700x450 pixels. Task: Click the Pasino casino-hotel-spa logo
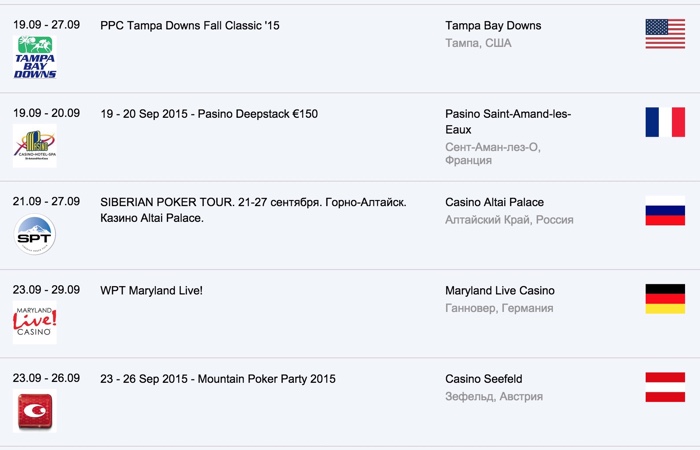pyautogui.click(x=35, y=146)
